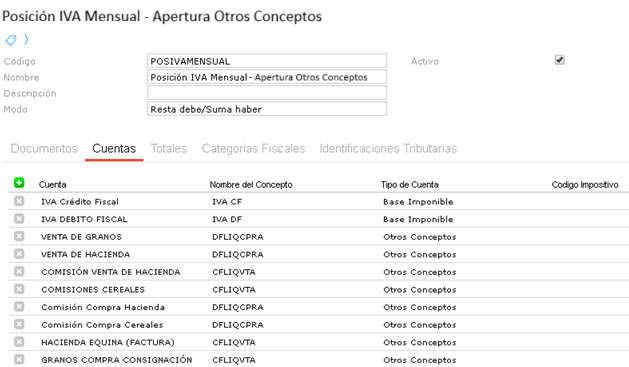Remove HACIENDA EQUINA (FACTURA) row
Screen dimensions: 629x367
click(x=19, y=342)
